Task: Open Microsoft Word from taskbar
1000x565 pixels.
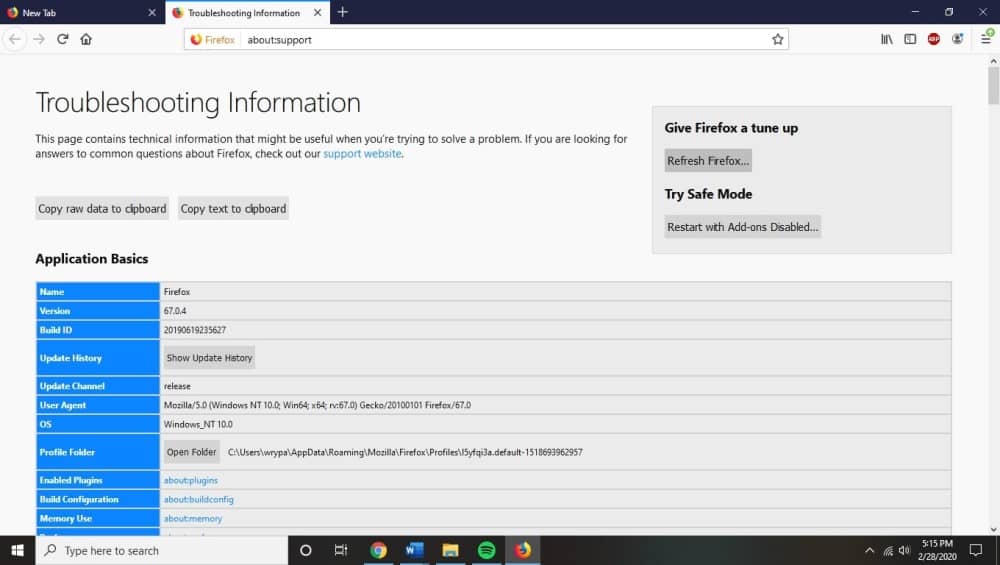Action: point(415,550)
